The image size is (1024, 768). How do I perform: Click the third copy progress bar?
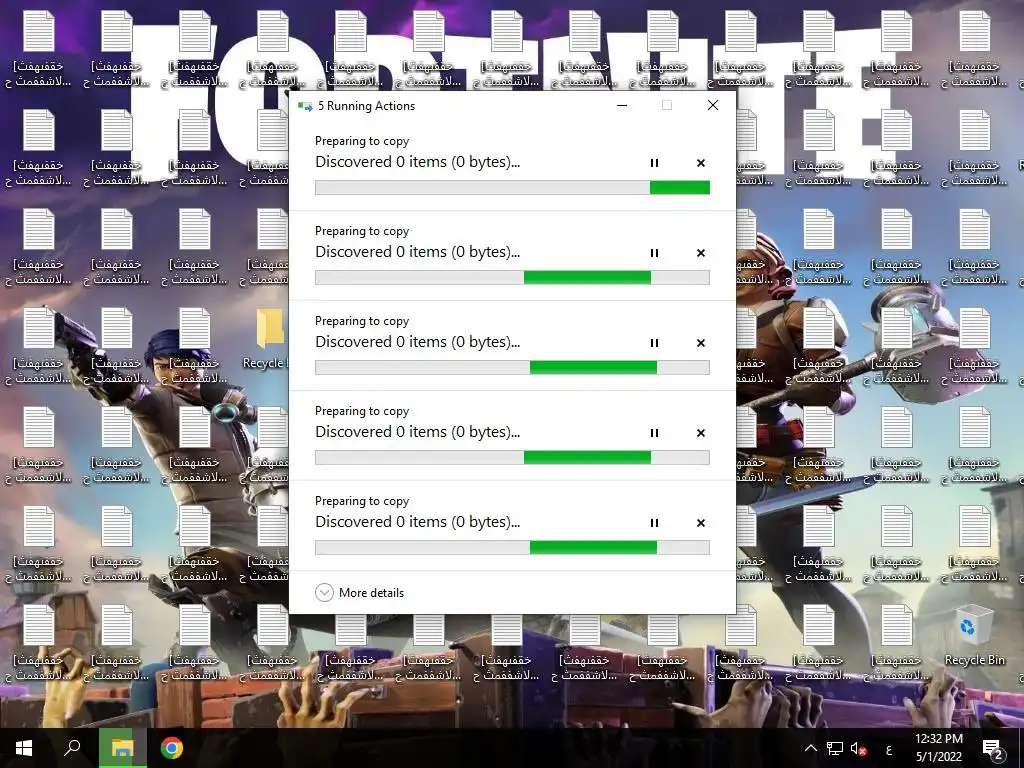[512, 368]
